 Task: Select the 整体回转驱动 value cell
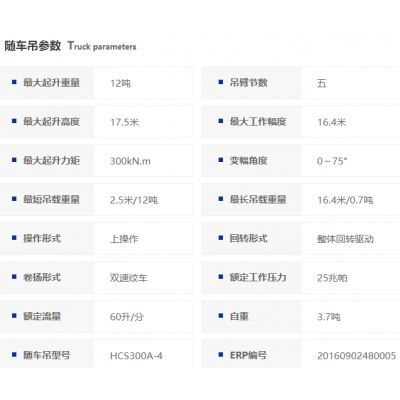click(x=351, y=239)
